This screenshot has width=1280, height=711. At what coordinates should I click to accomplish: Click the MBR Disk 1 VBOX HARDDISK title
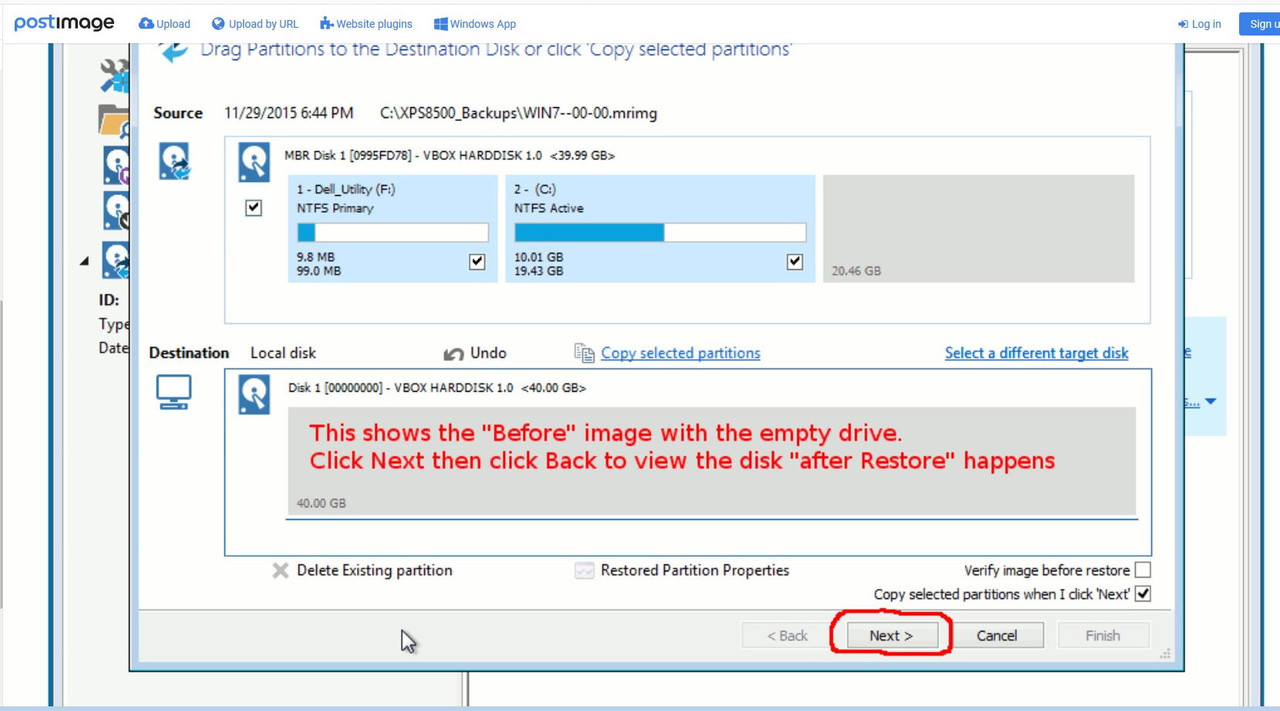(449, 156)
